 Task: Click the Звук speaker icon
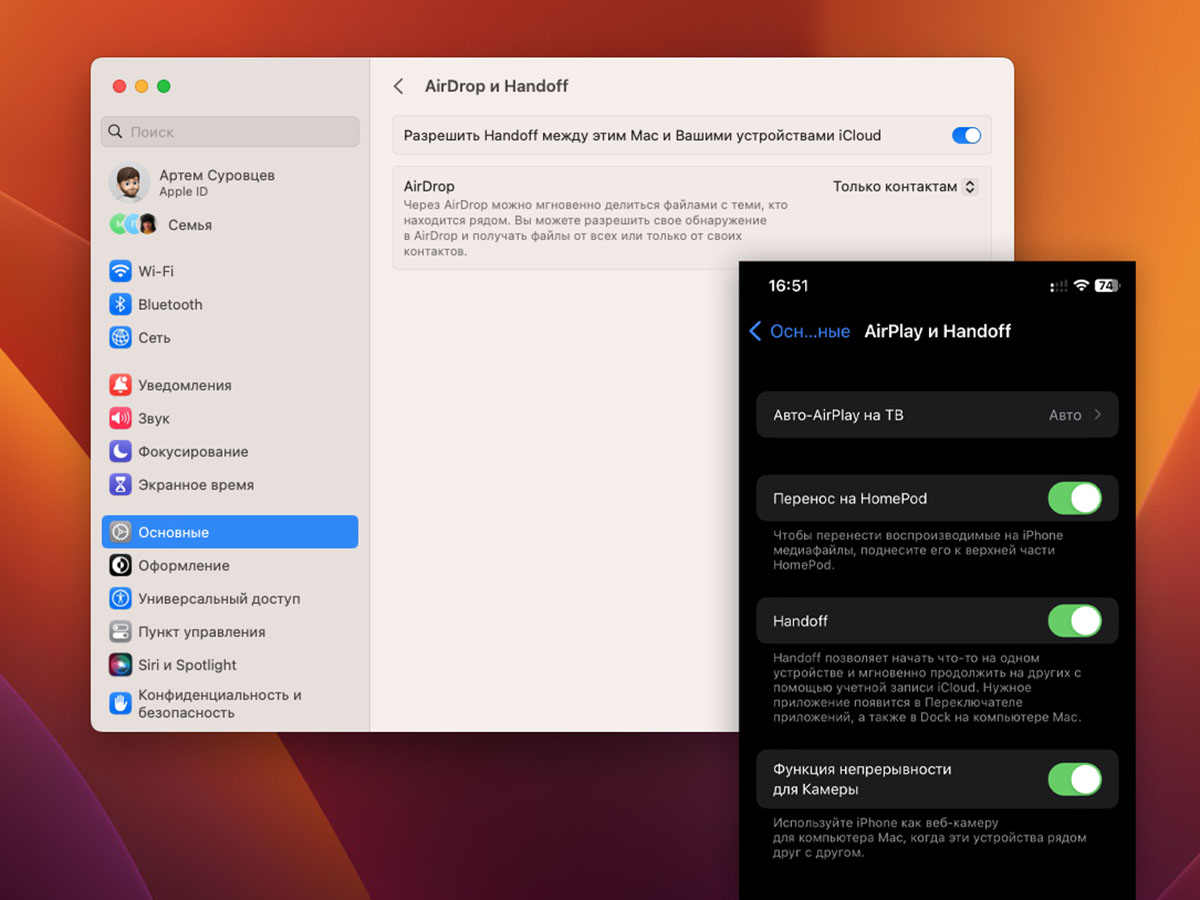click(120, 418)
